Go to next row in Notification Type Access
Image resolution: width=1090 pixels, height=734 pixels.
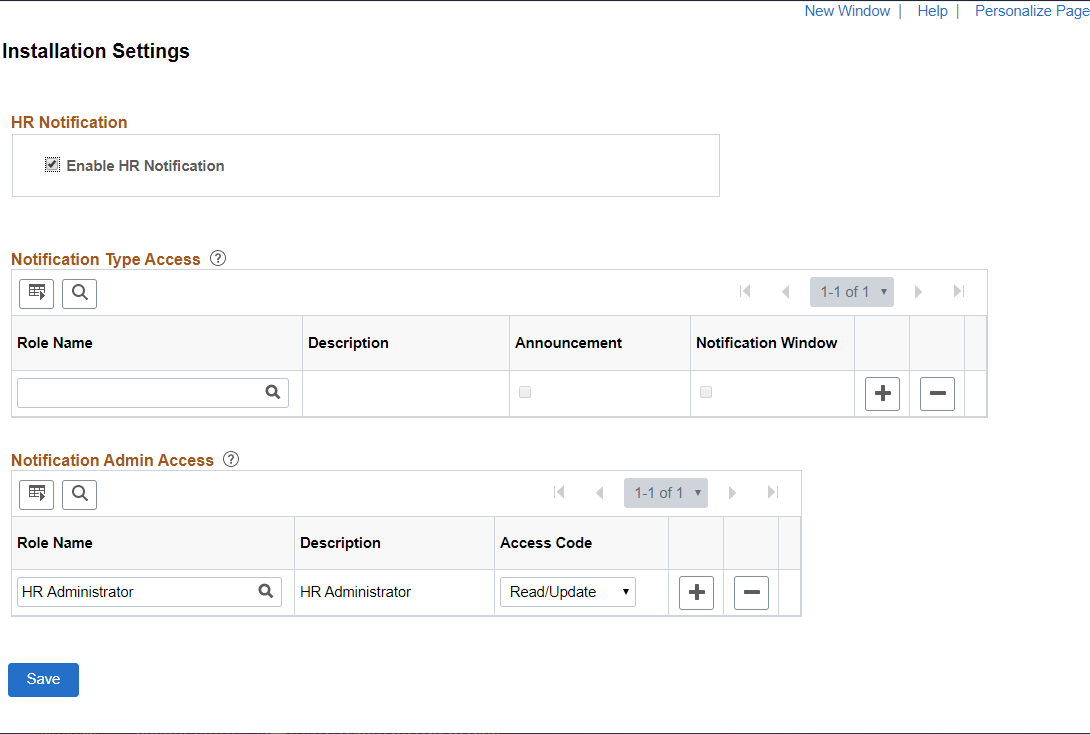(x=918, y=292)
